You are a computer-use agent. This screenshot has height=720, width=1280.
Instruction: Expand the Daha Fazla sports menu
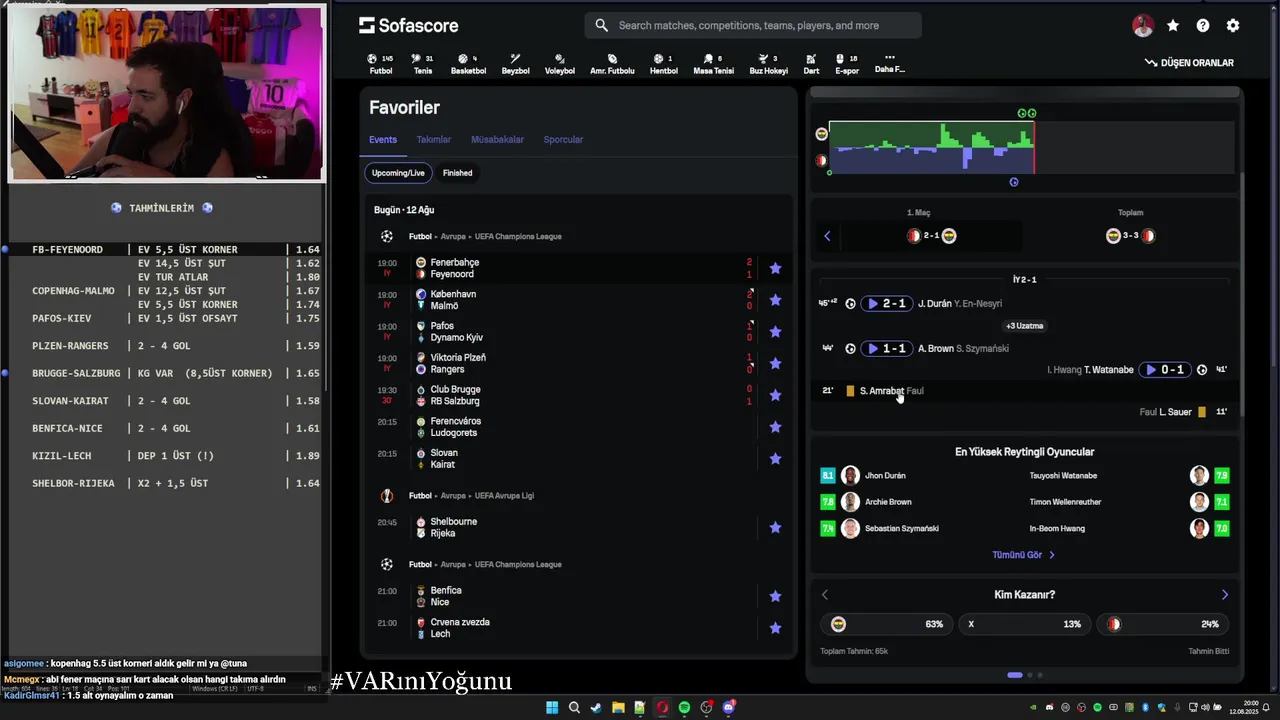click(x=890, y=63)
